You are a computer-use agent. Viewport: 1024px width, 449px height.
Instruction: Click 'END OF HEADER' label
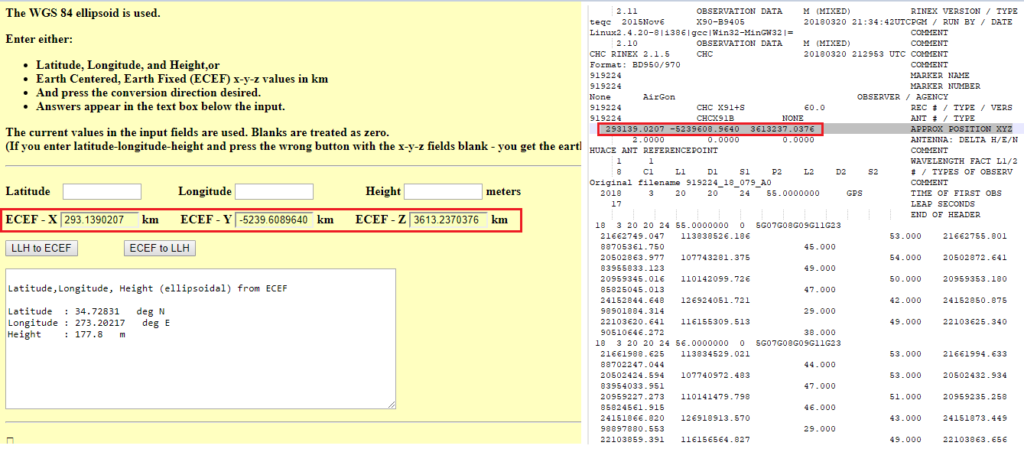click(945, 214)
